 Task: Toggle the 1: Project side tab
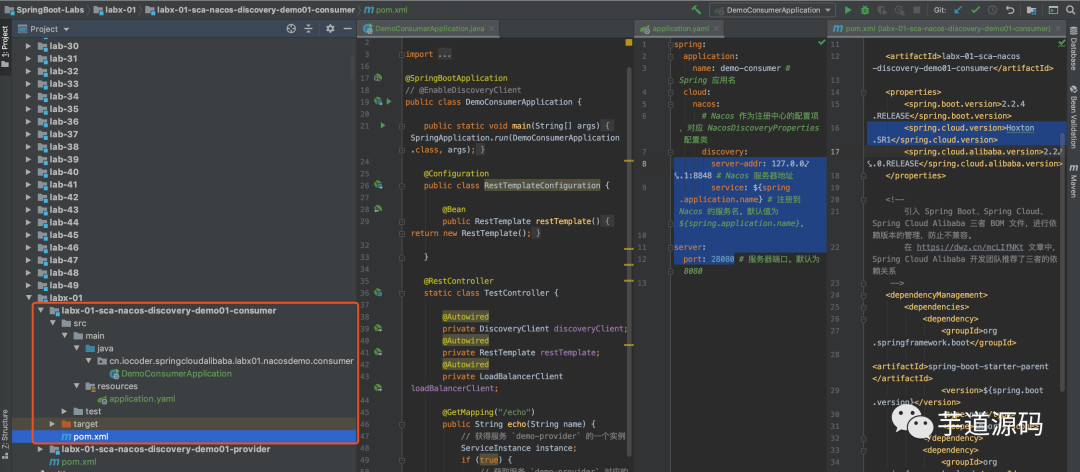(5, 46)
